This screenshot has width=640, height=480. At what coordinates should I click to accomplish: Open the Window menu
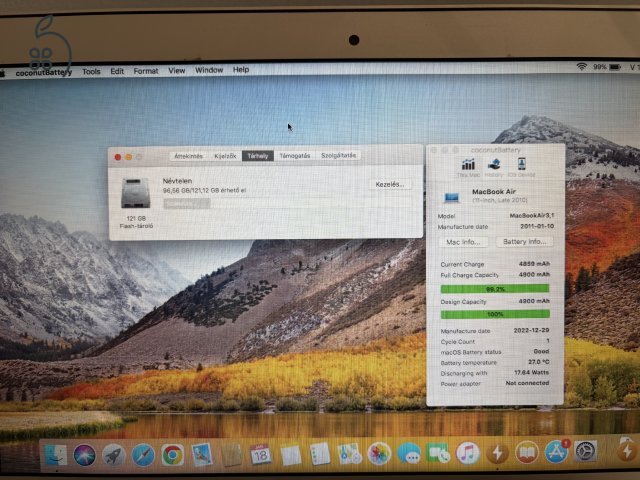click(209, 70)
